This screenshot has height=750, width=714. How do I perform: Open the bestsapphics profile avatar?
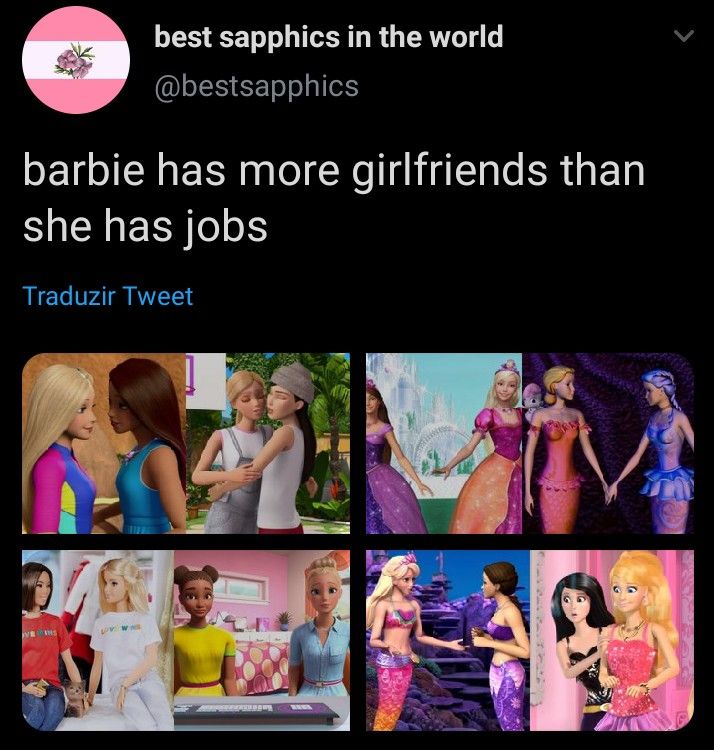[76, 60]
